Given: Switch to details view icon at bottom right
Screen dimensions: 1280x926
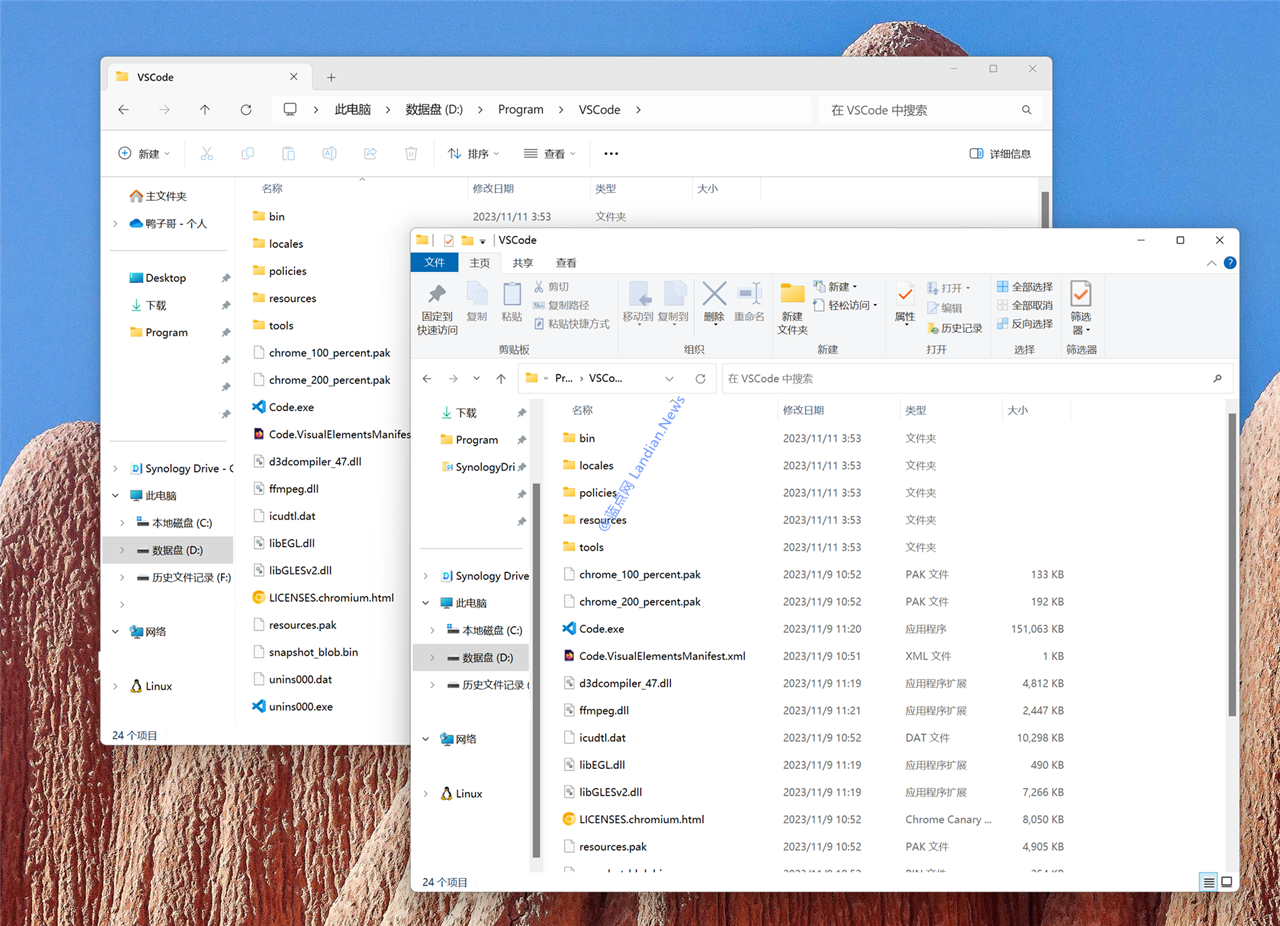Looking at the screenshot, I should click(1209, 882).
